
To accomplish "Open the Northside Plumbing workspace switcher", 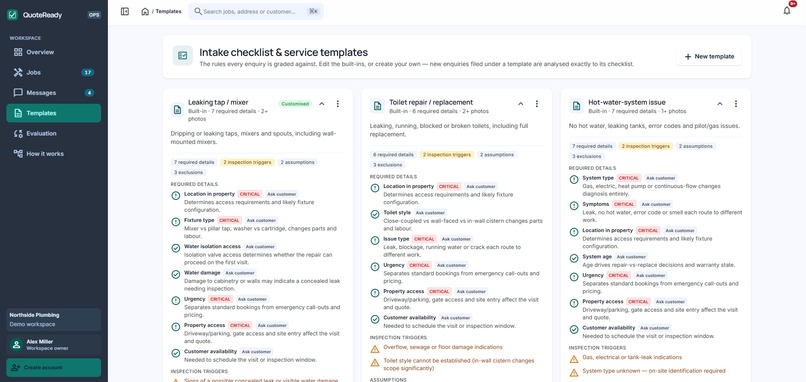I will tap(53, 320).
